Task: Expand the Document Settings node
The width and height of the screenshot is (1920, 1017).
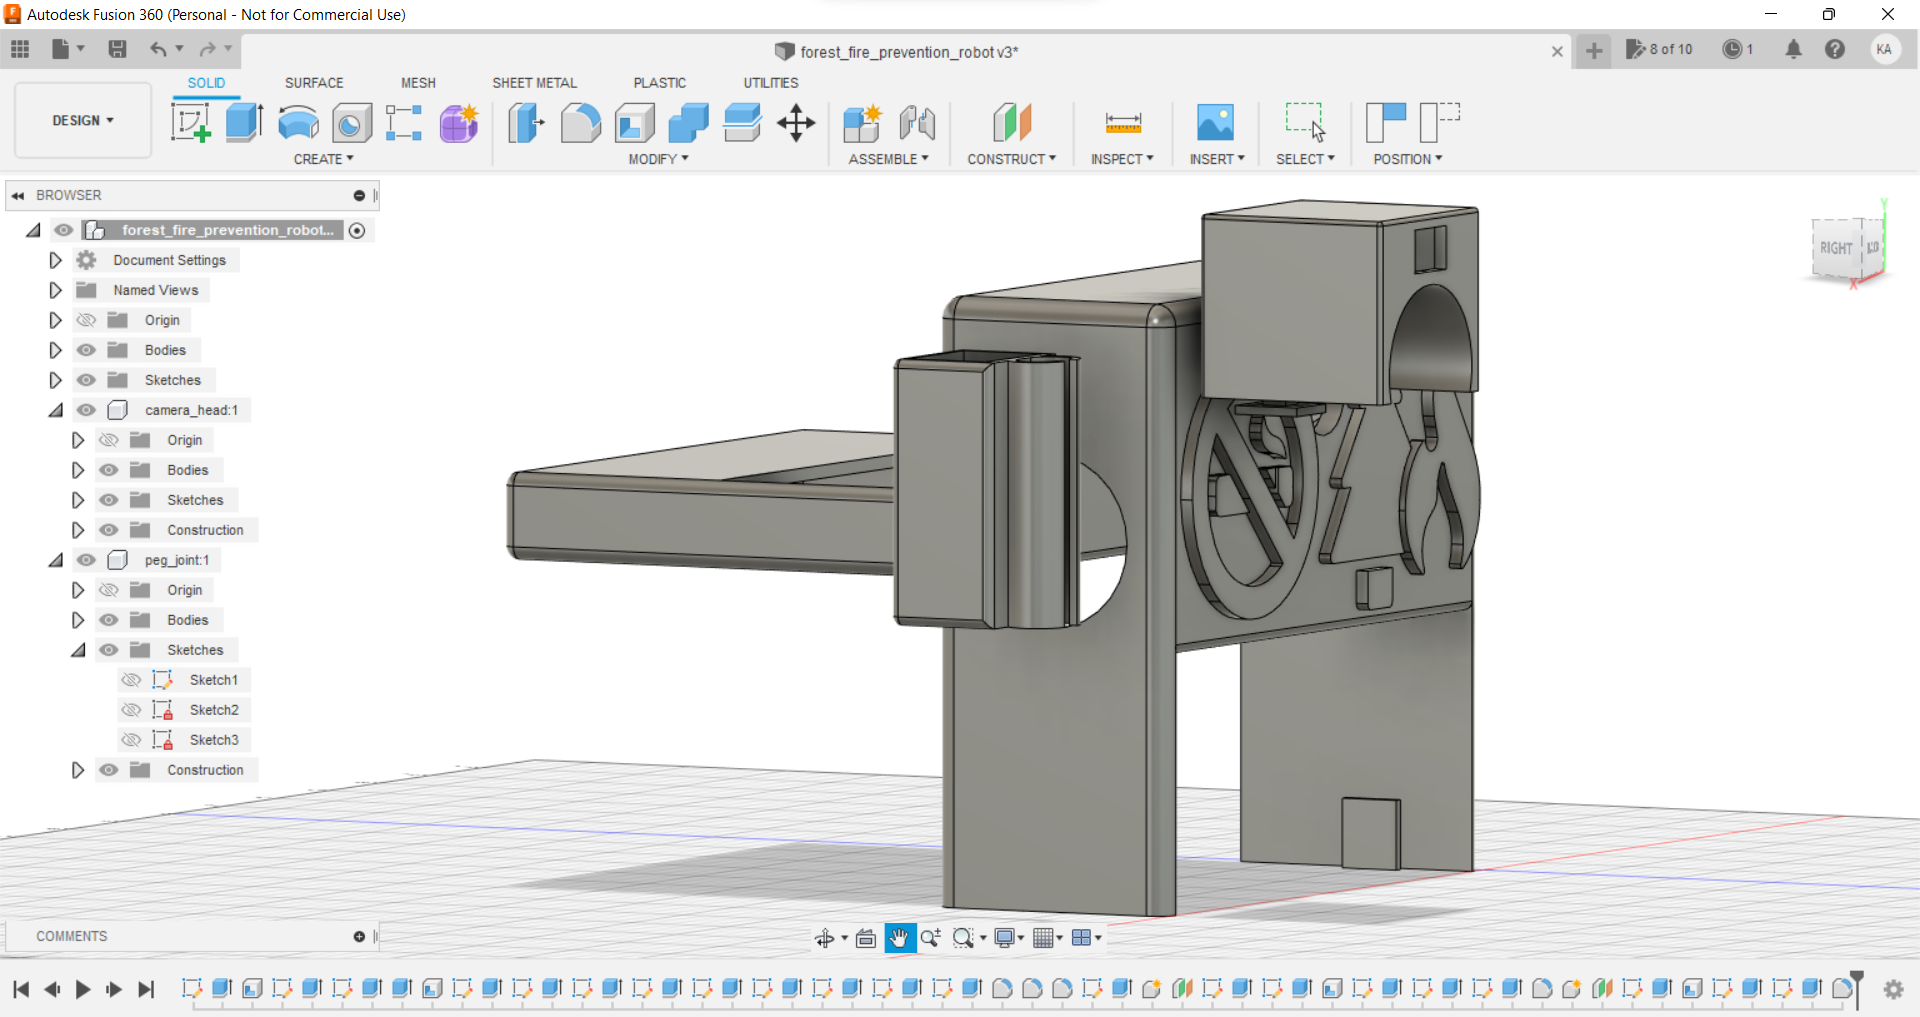Action: point(55,259)
